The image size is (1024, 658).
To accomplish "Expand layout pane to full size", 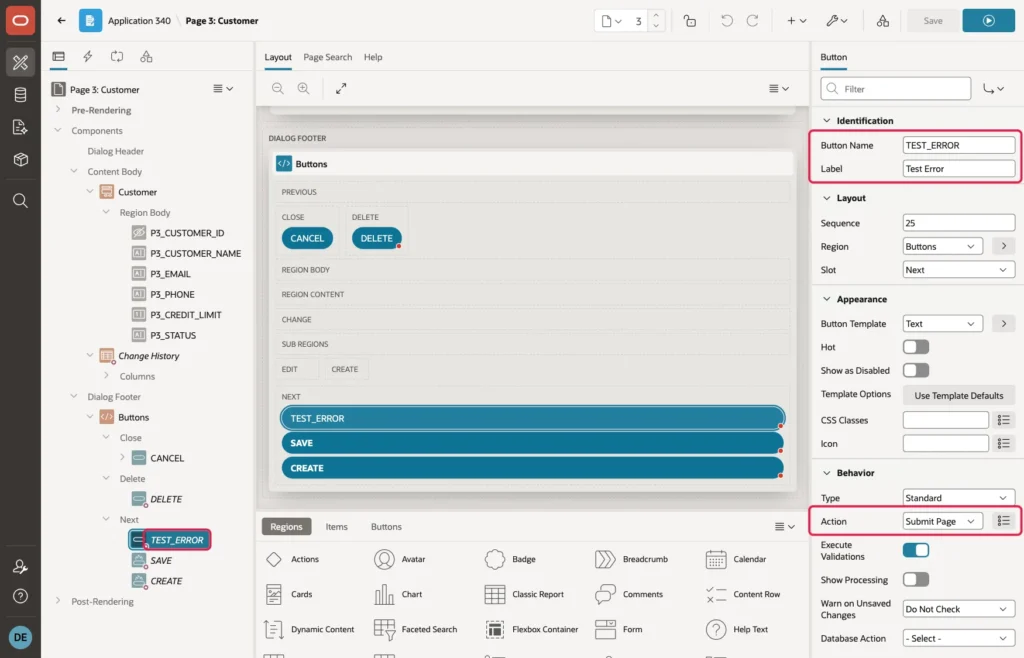I will [341, 88].
